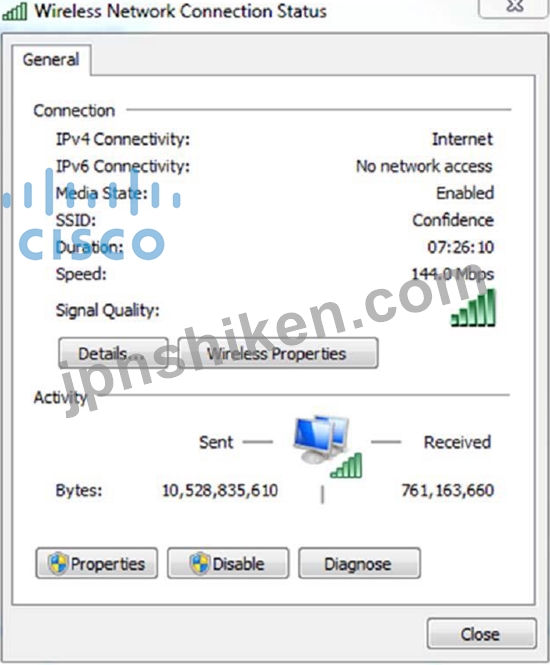Click the two-computers network activity icon
This screenshot has width=550, height=665.
[x=321, y=440]
